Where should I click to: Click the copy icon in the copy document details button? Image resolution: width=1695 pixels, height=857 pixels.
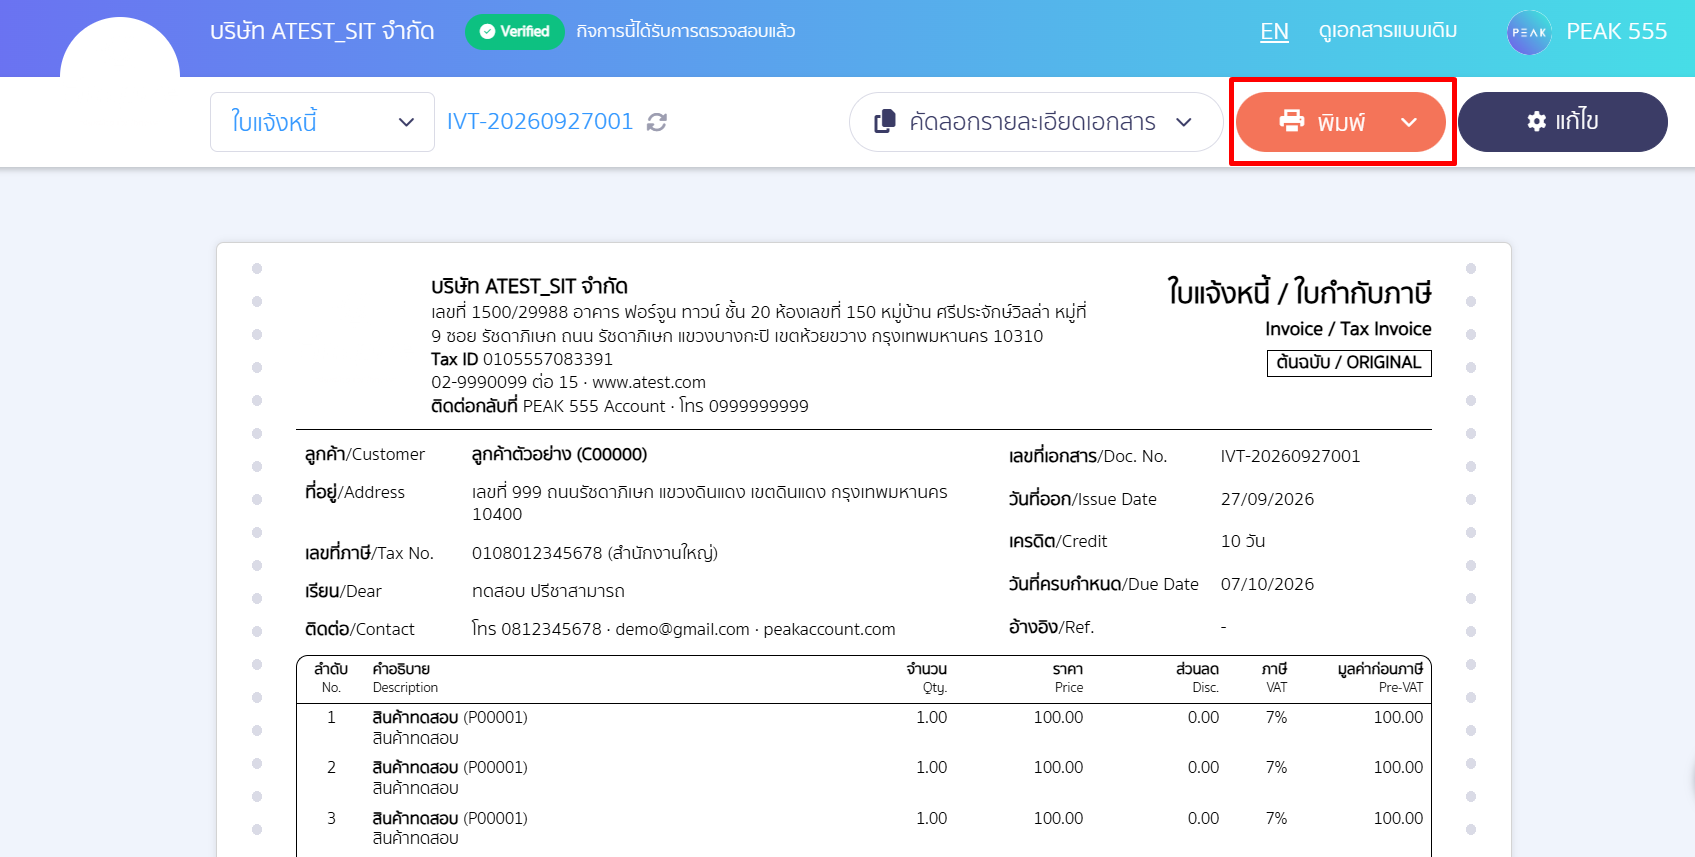885,122
